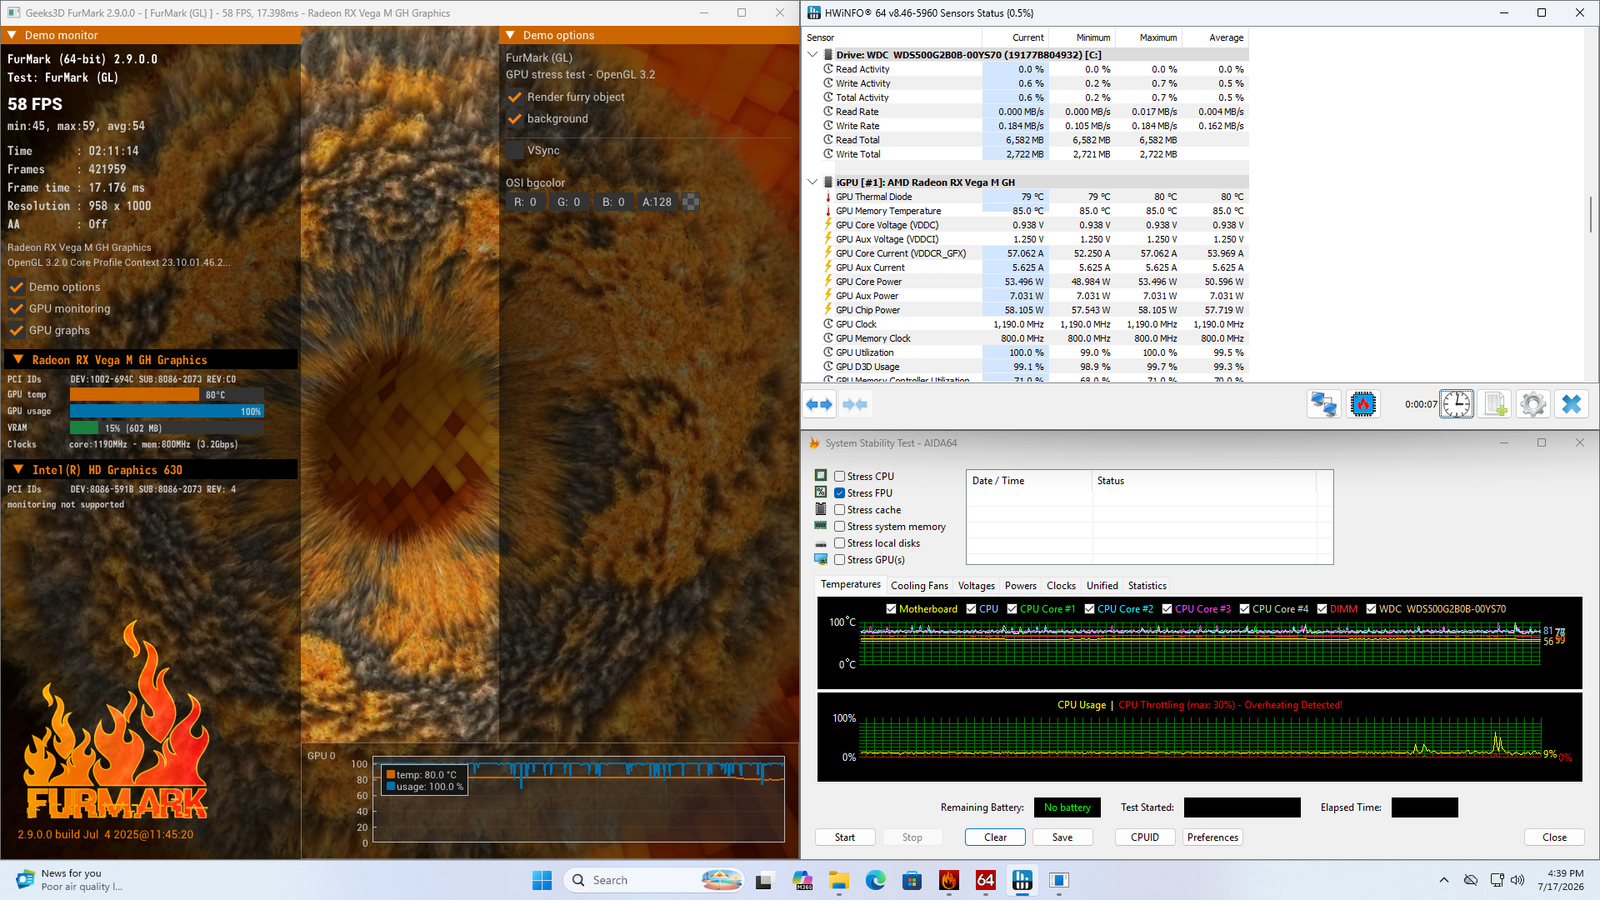Start HWiNFO logging with sheet-plus icon
1600x900 pixels.
1495,404
